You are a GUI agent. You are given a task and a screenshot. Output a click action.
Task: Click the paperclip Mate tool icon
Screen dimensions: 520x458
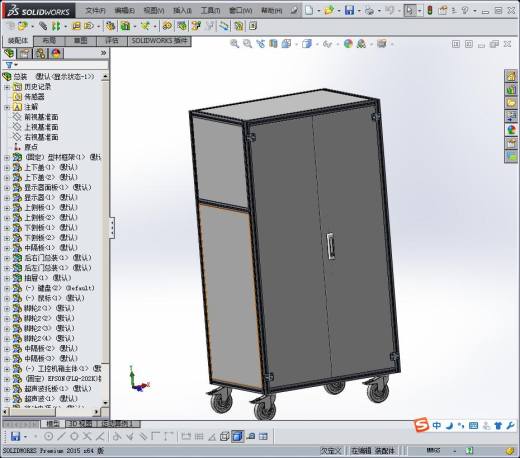click(x=43, y=26)
